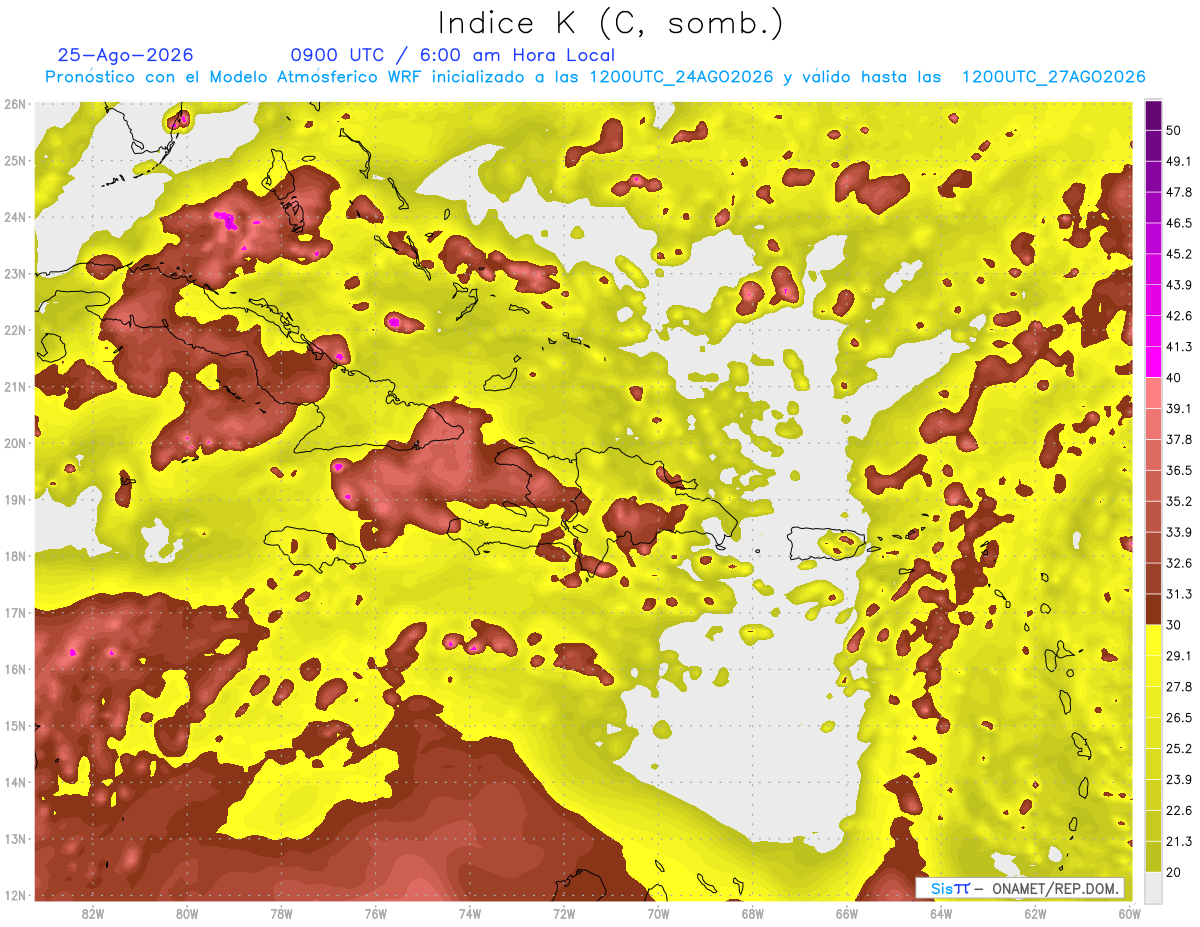The image size is (1200, 927).
Task: Click the dark purple top segment of the color scale
Action: 1153,115
